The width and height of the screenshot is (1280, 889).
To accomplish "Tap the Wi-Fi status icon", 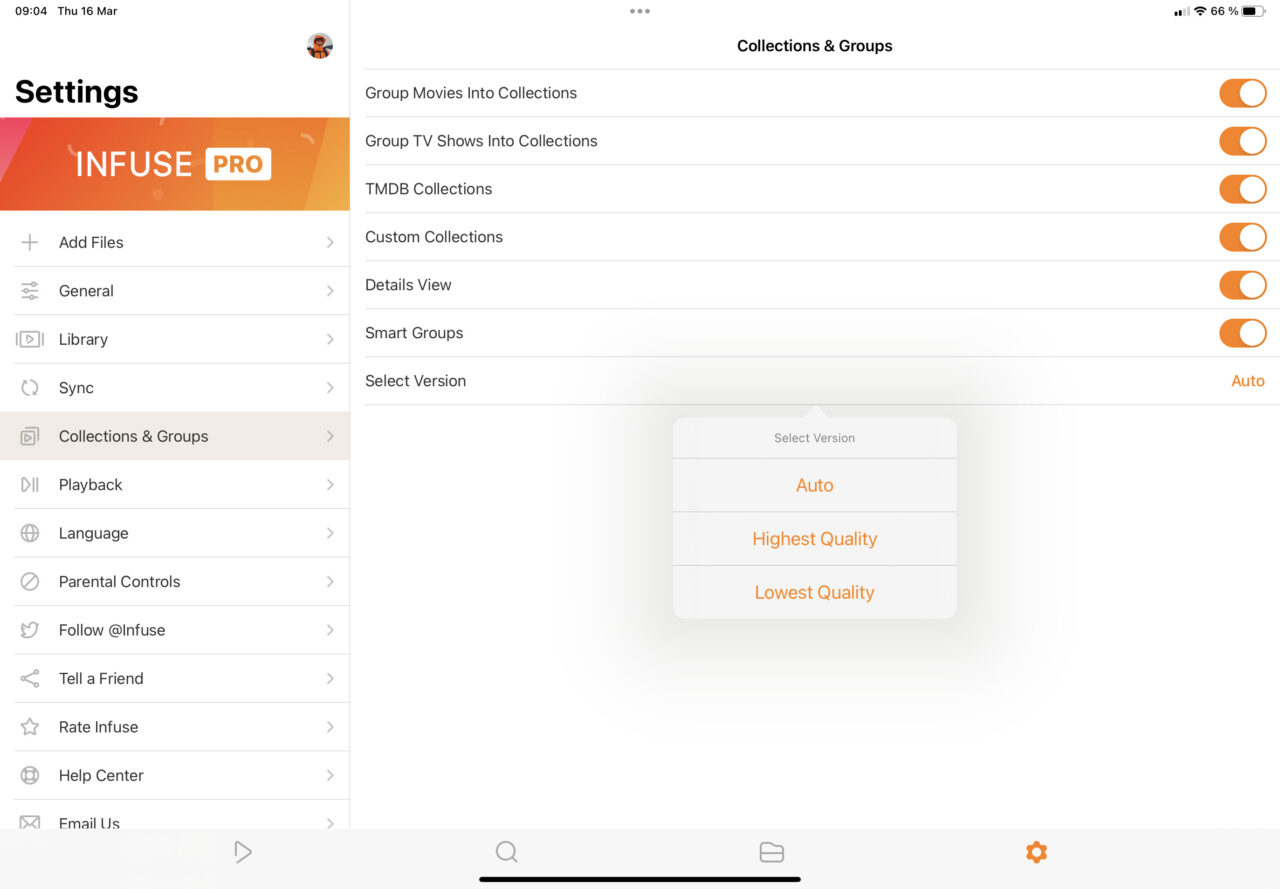I will tap(1200, 11).
